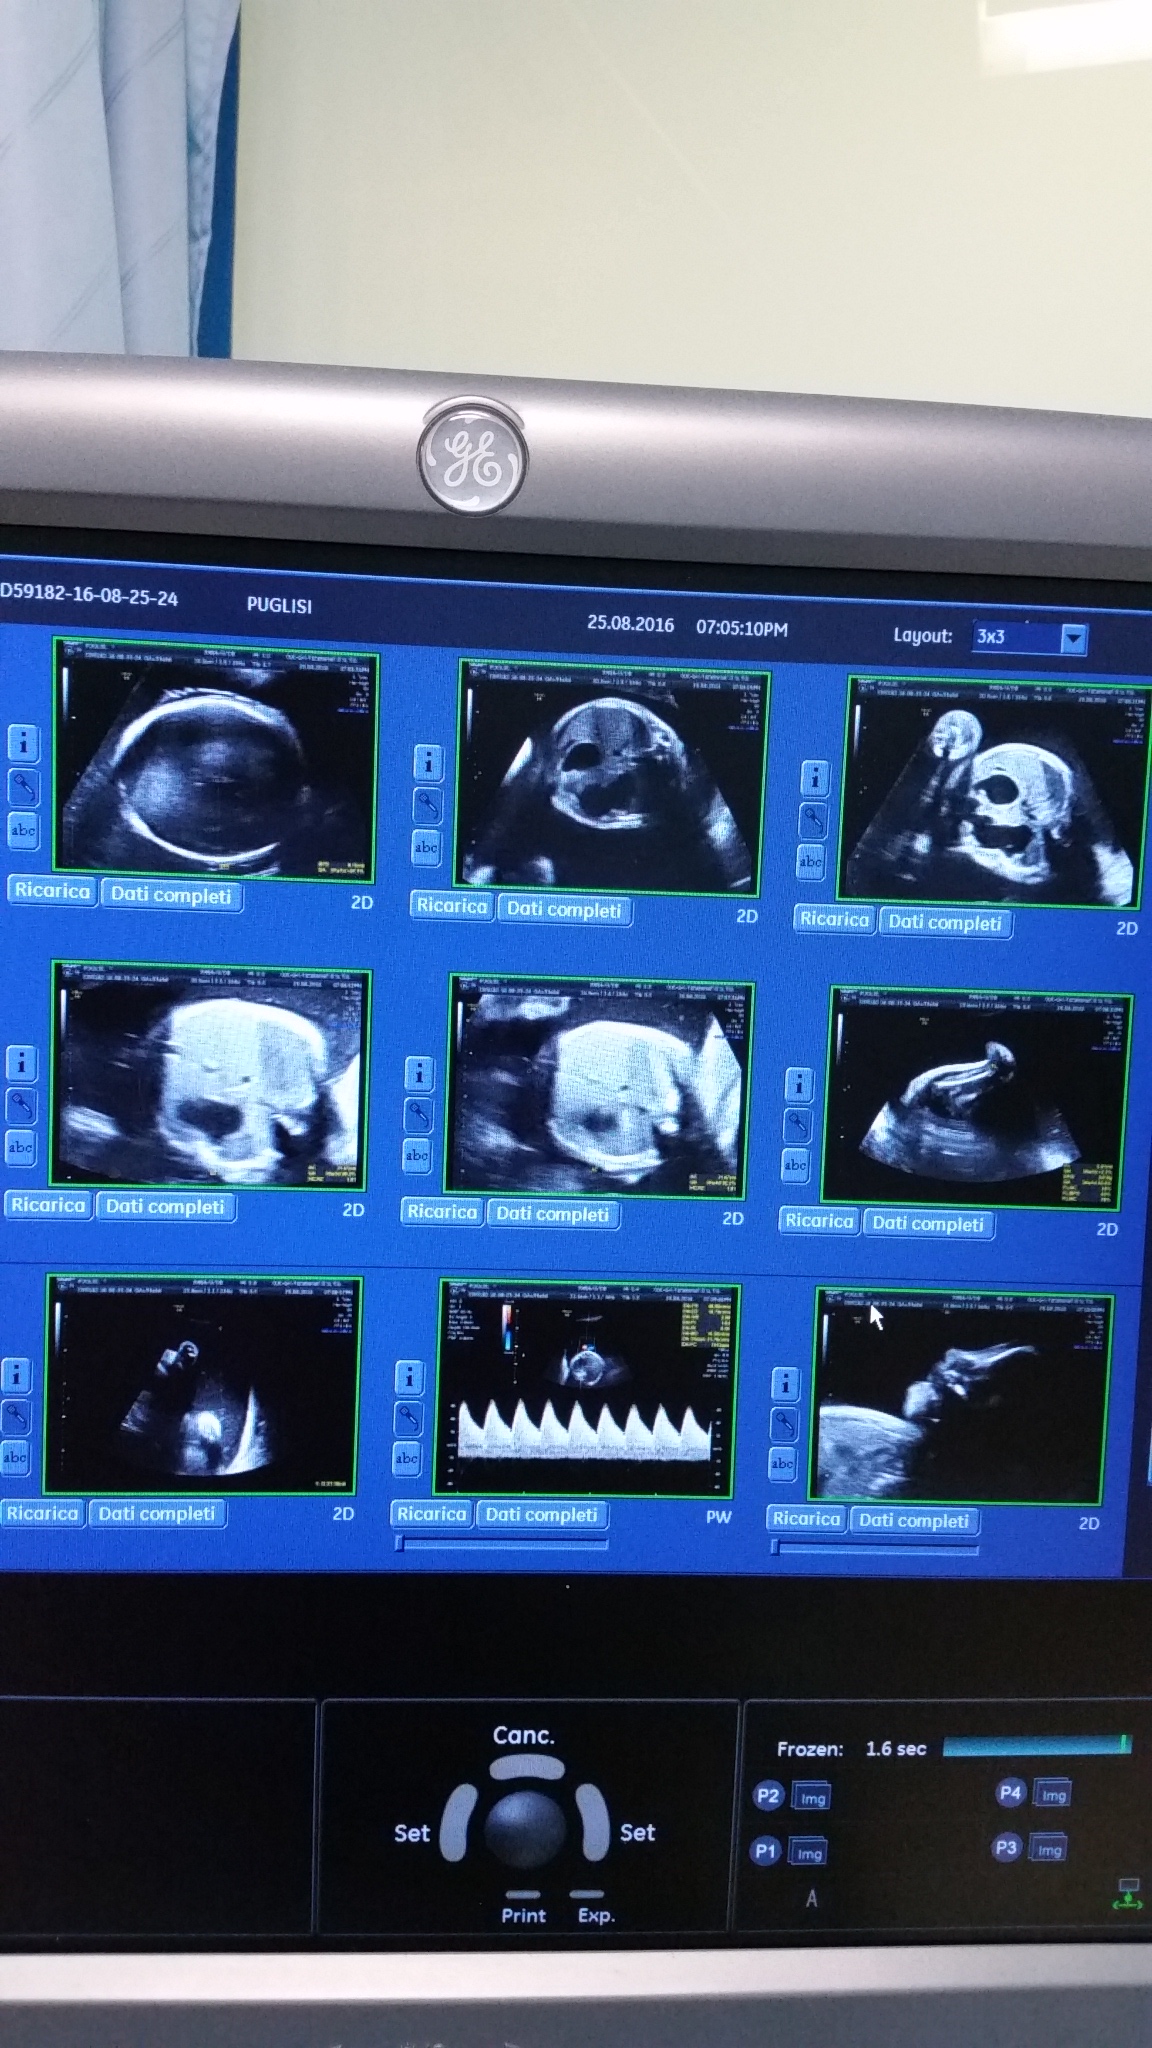Click the slider under the PW Doppler image
The height and width of the screenshot is (2048, 1152).
point(502,1544)
